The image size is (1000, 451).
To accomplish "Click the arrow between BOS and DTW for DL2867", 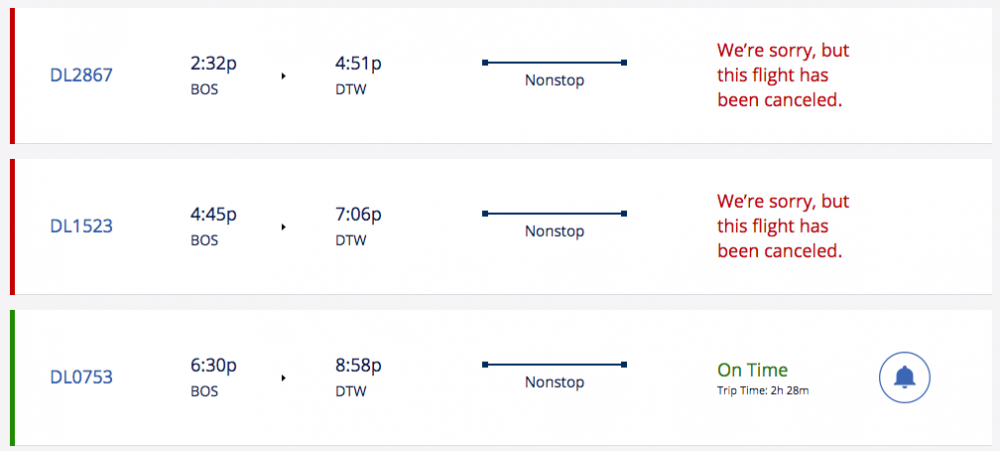I will pos(284,76).
